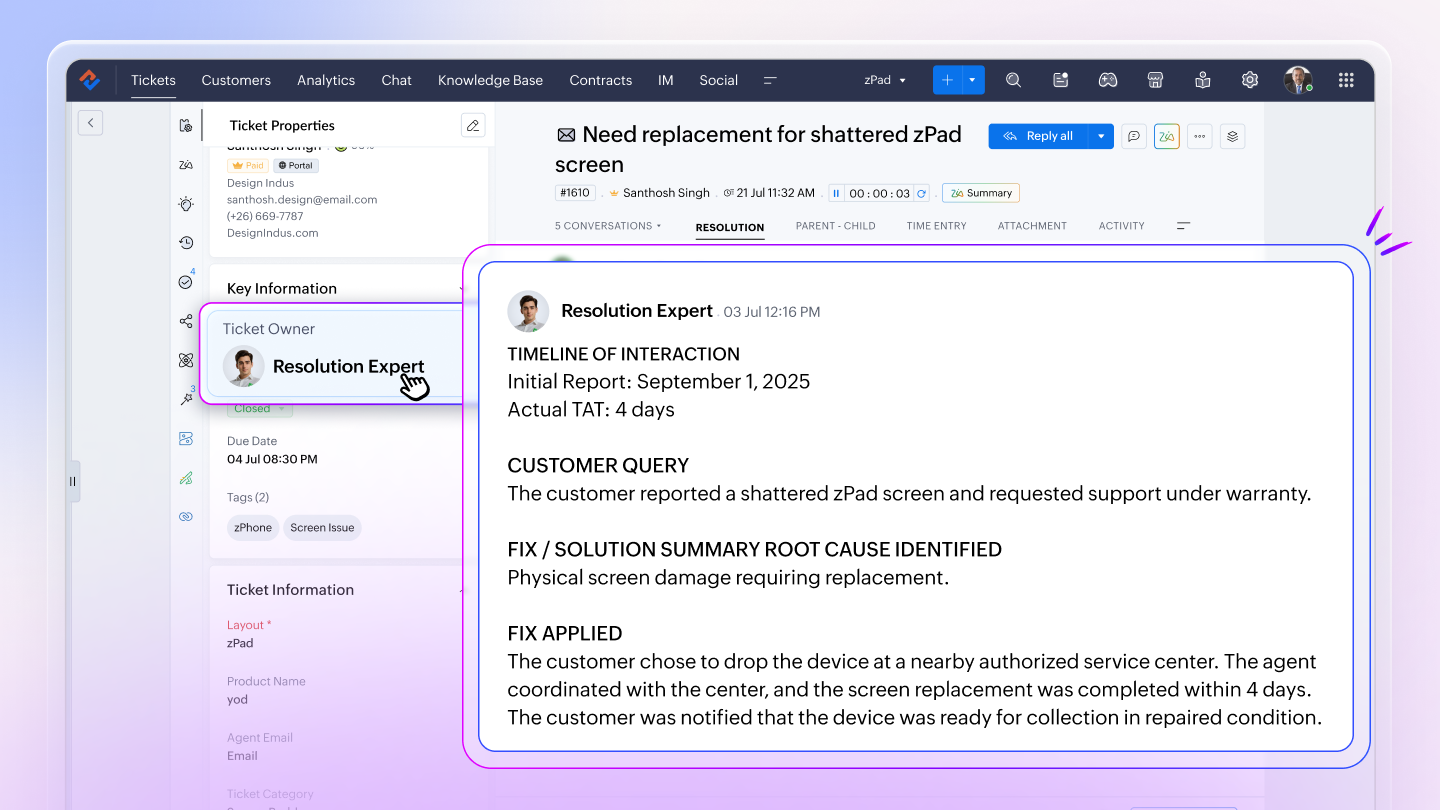Click the Santhosh Singh contact name in ticket header

(666, 193)
